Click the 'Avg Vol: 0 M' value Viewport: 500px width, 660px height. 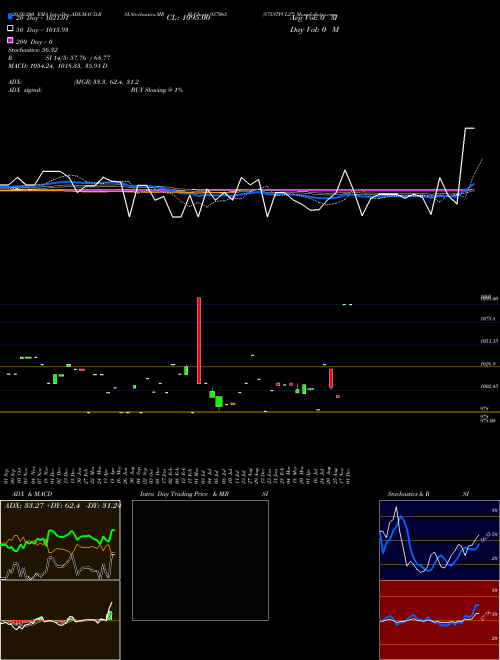click(x=314, y=18)
